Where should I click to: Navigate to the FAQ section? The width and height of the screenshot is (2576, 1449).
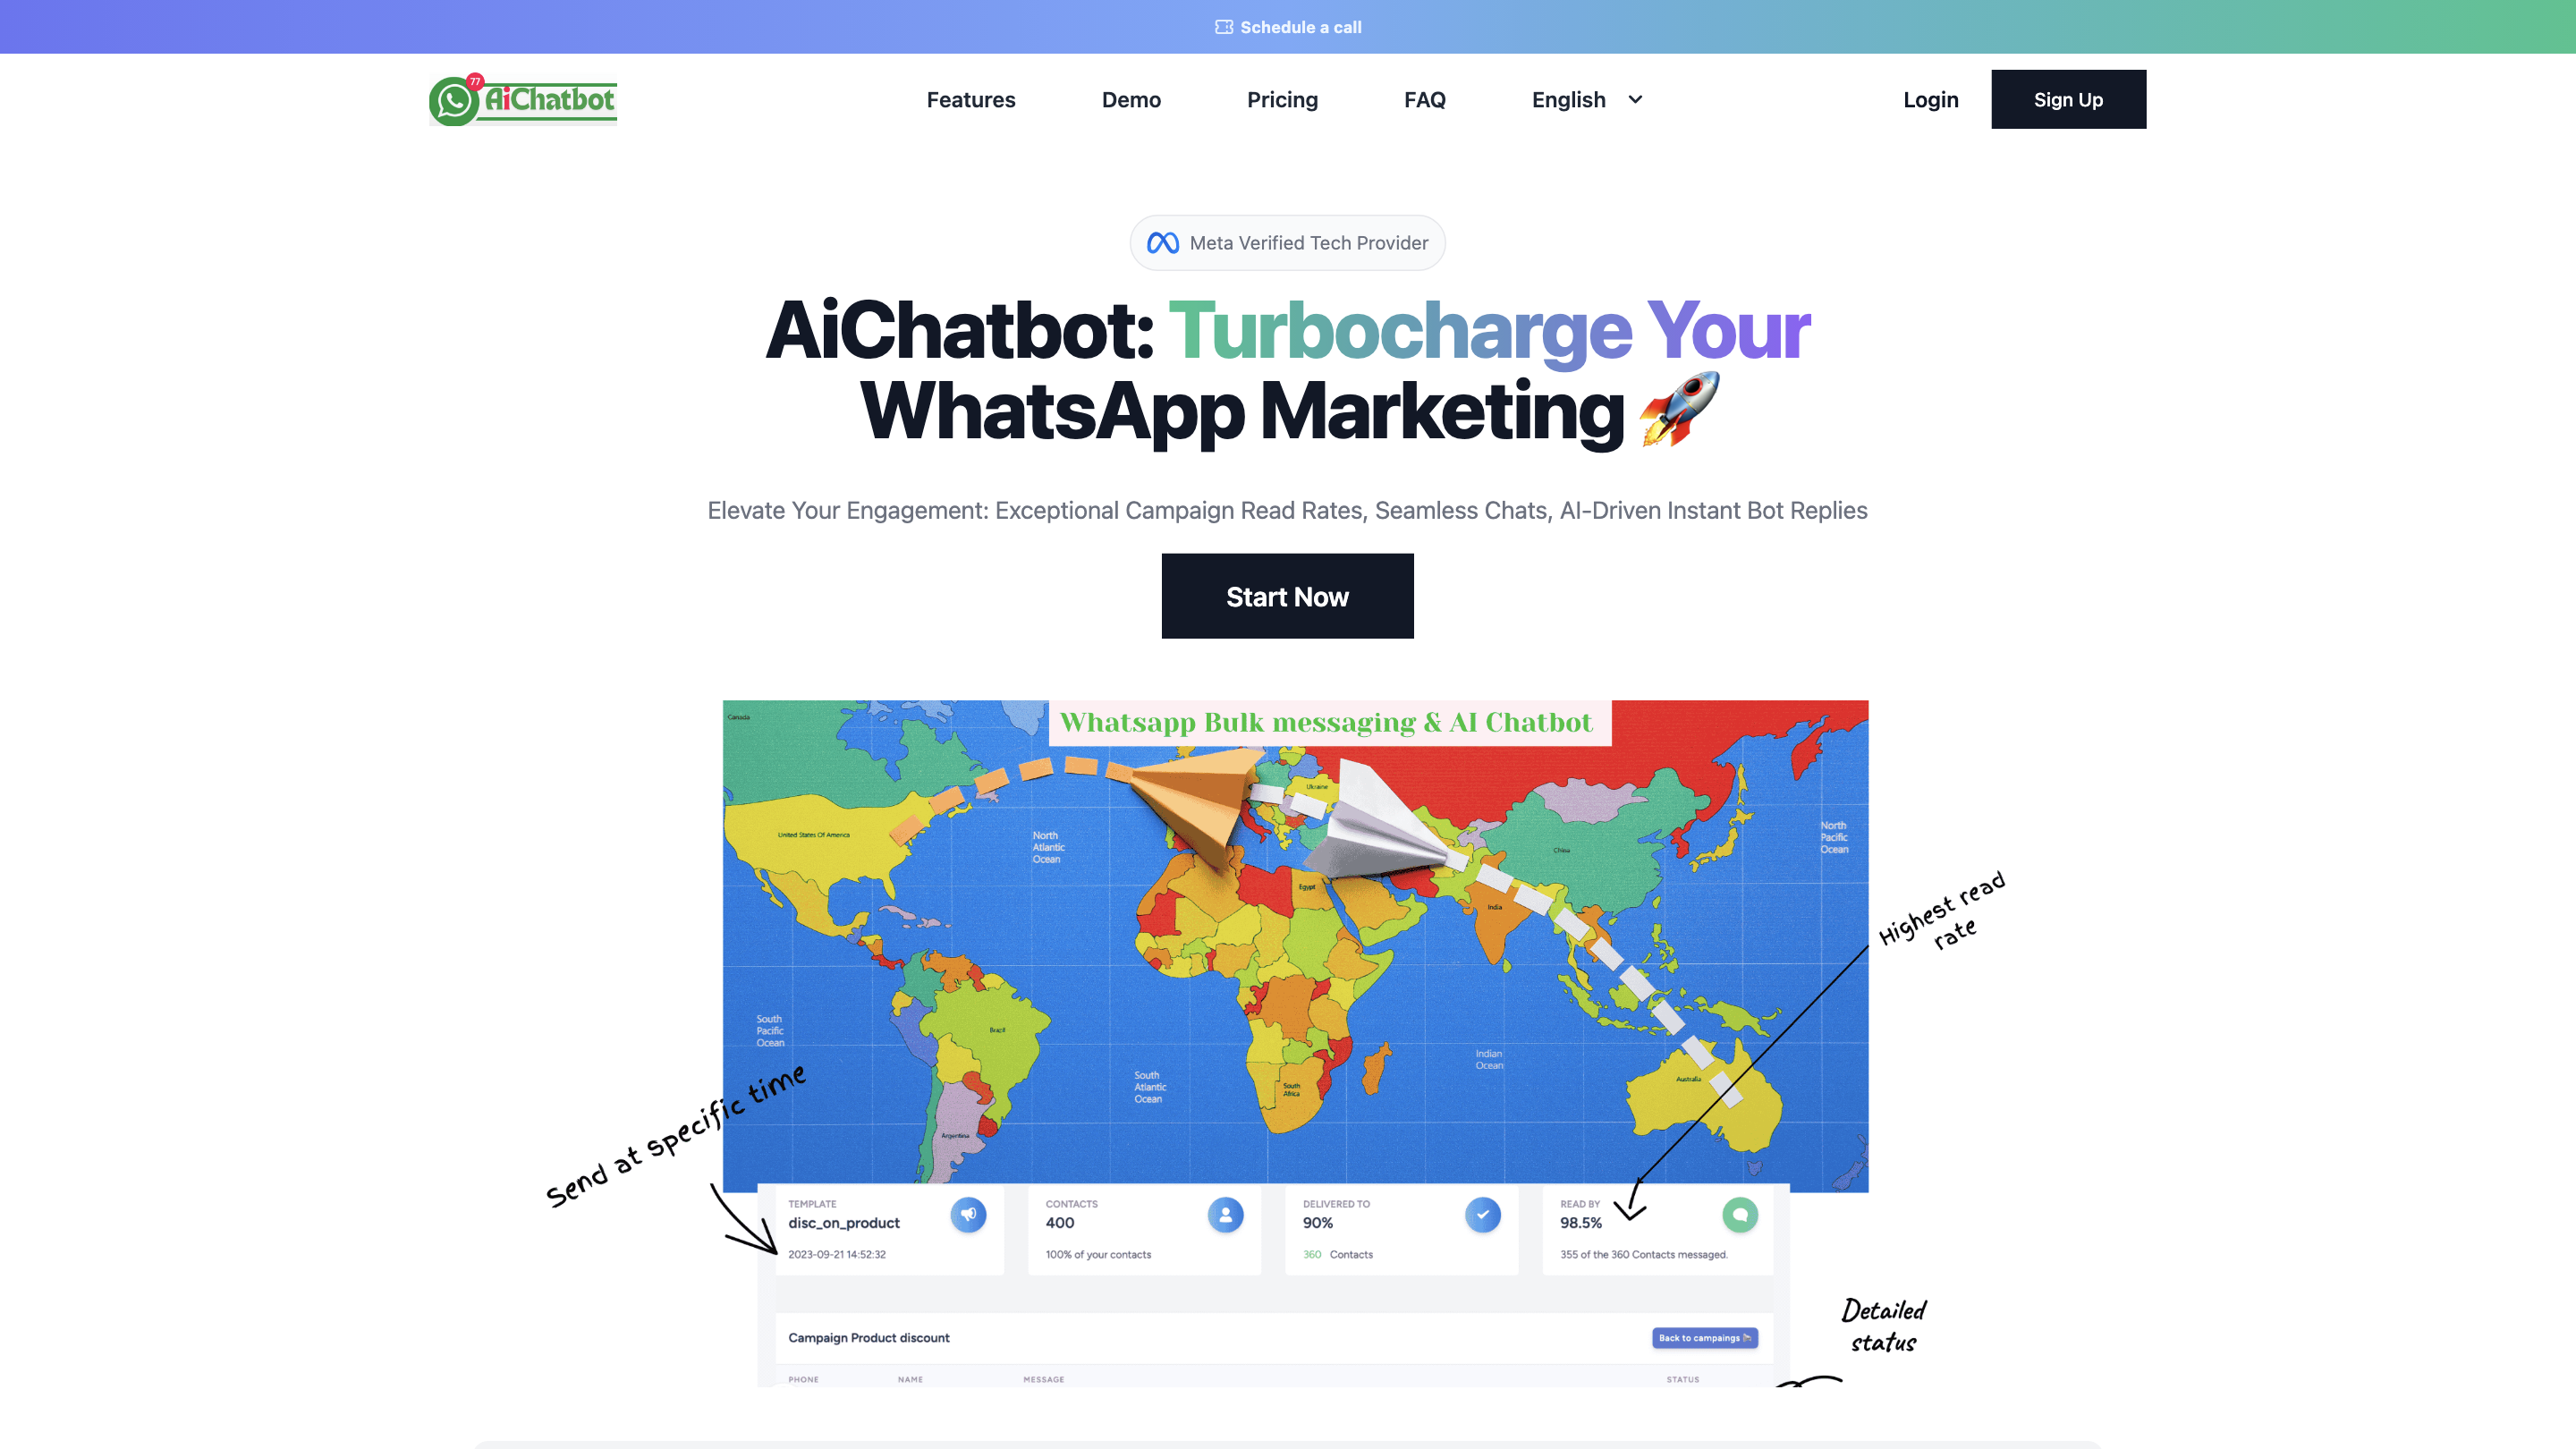pyautogui.click(x=1424, y=99)
